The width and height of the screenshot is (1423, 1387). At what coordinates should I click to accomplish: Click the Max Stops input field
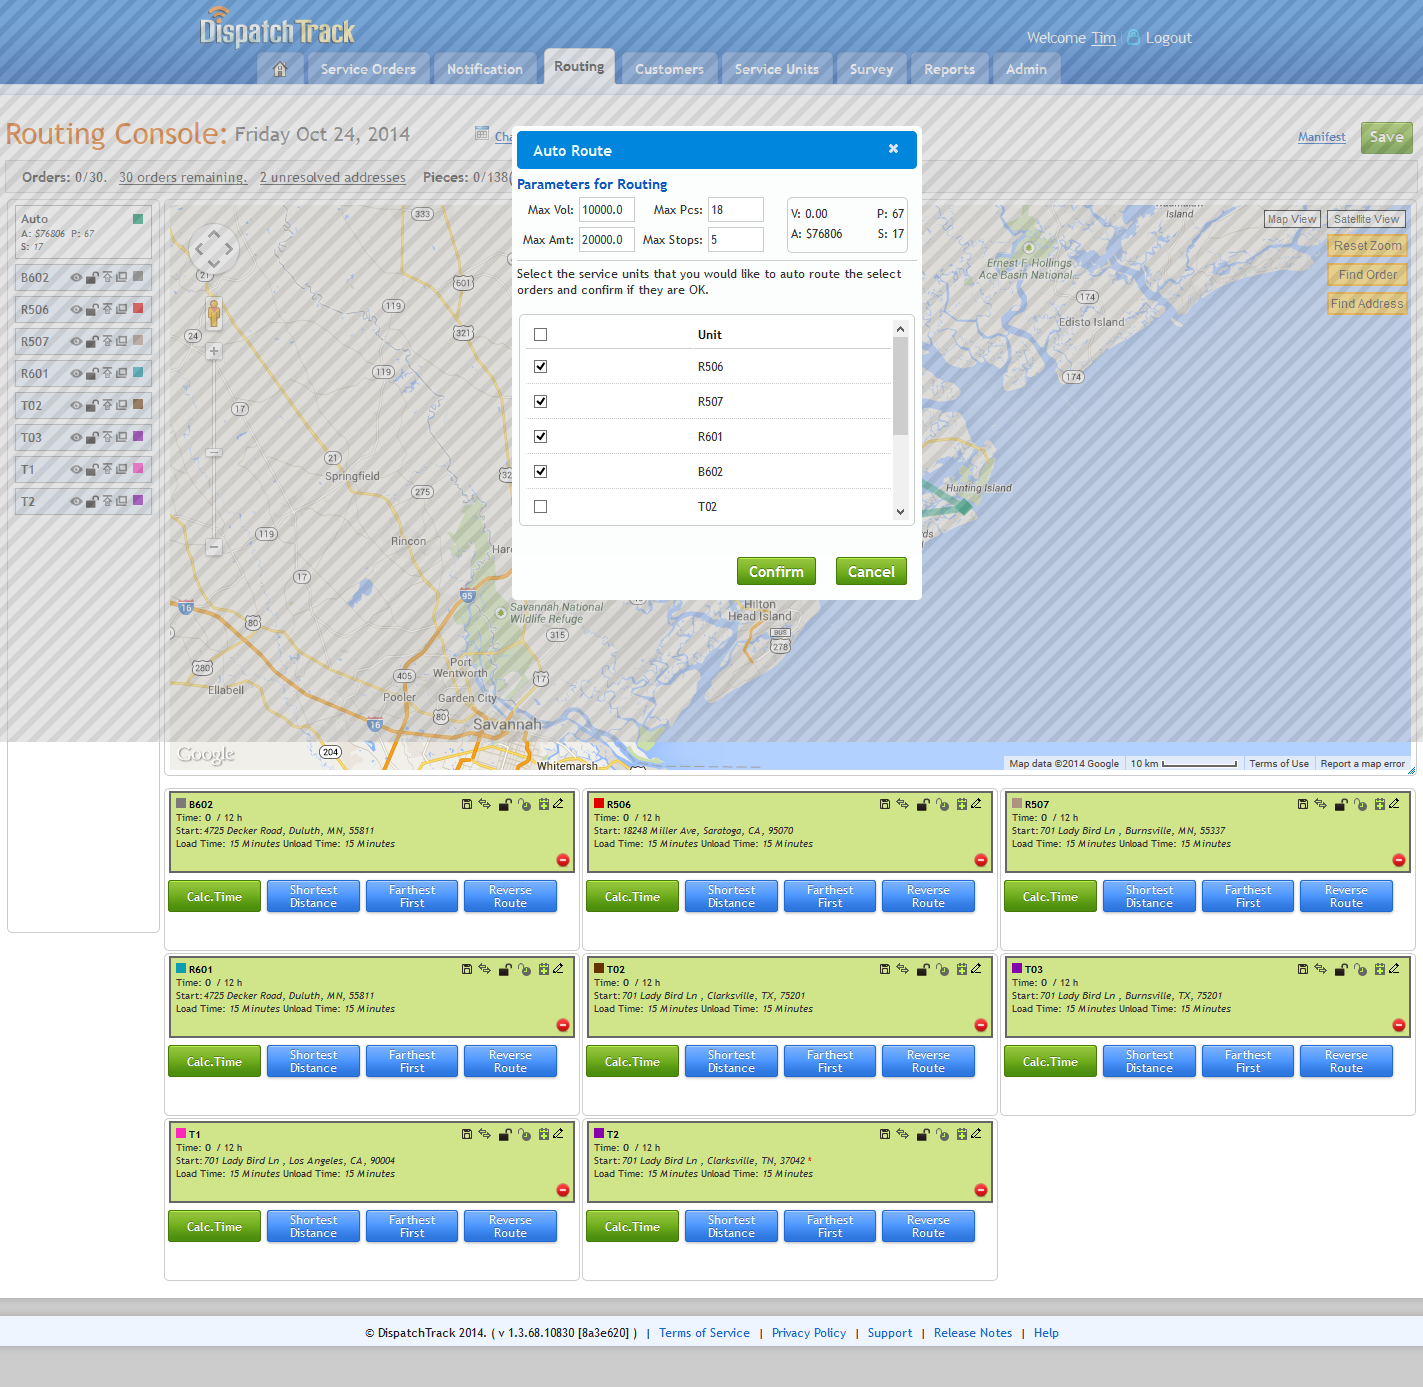click(735, 239)
